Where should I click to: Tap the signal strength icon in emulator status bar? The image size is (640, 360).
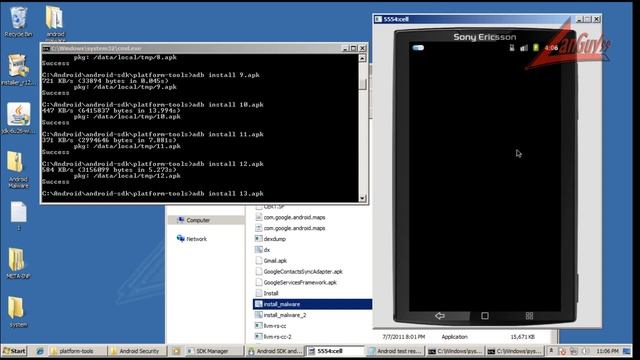pyautogui.click(x=524, y=48)
